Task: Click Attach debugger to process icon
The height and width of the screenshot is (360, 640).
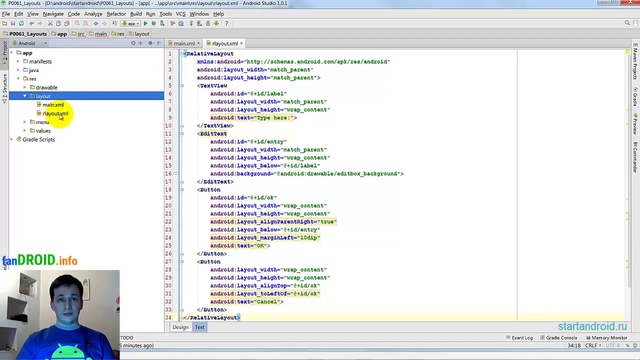Action: pyautogui.click(x=162, y=24)
